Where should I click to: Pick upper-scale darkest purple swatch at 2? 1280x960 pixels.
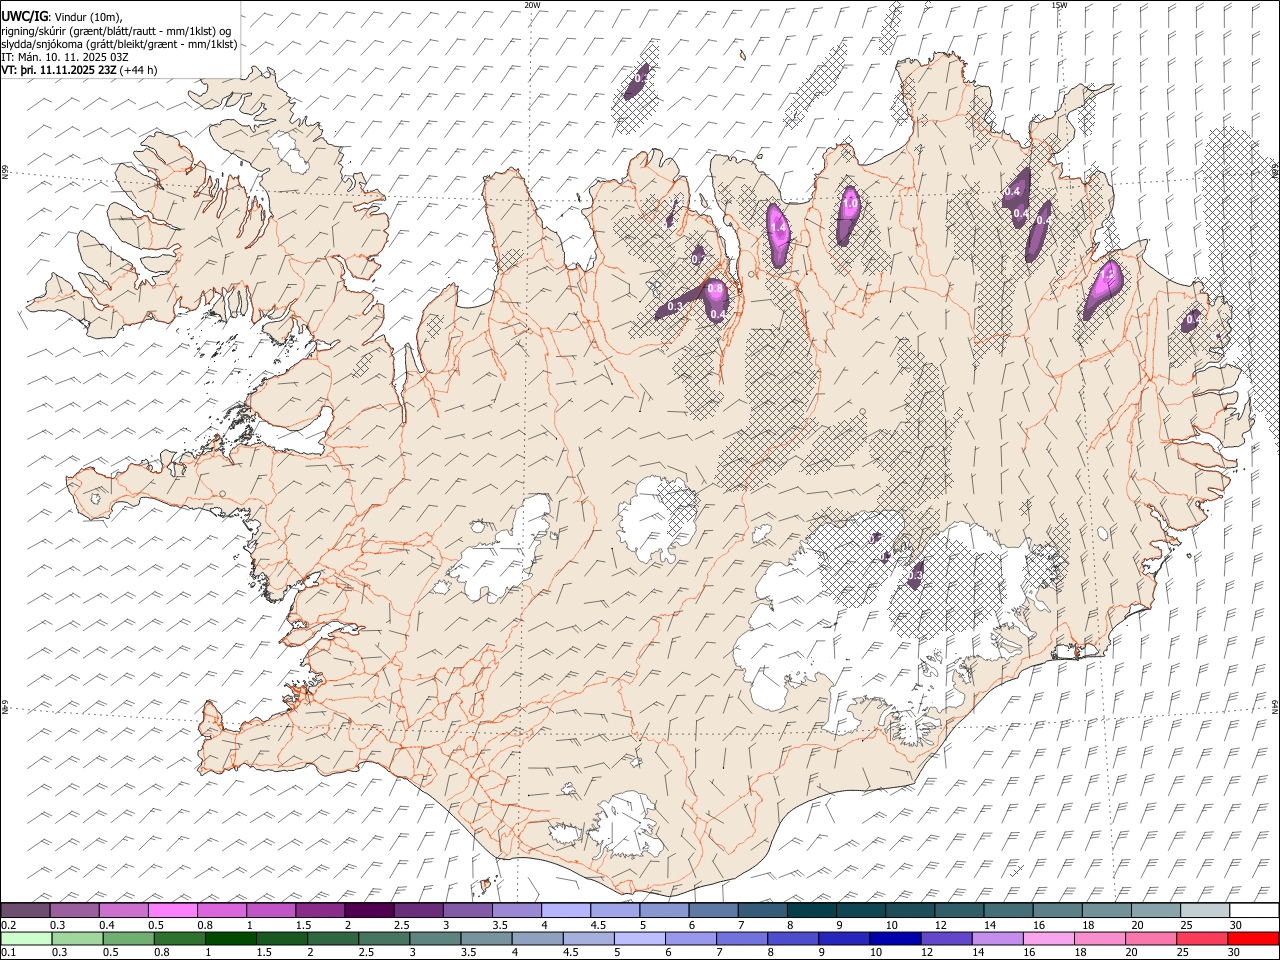pyautogui.click(x=369, y=910)
